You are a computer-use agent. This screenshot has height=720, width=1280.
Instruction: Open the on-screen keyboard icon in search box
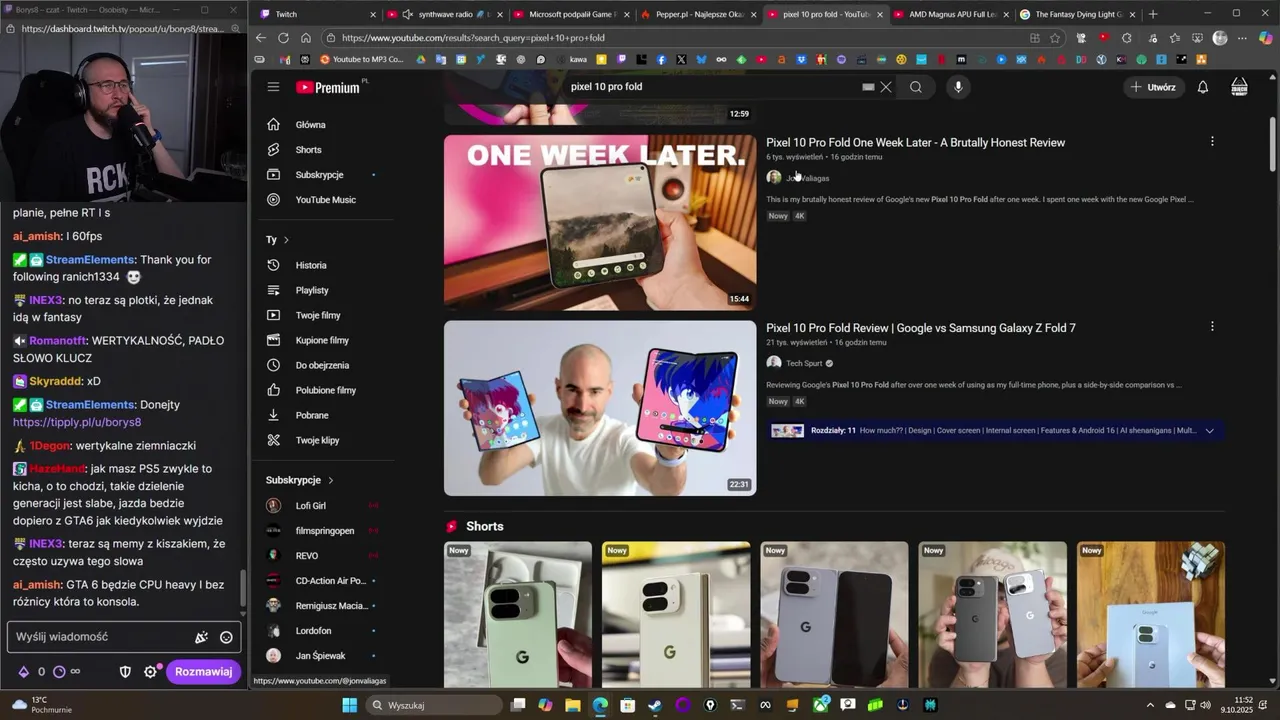point(868,87)
